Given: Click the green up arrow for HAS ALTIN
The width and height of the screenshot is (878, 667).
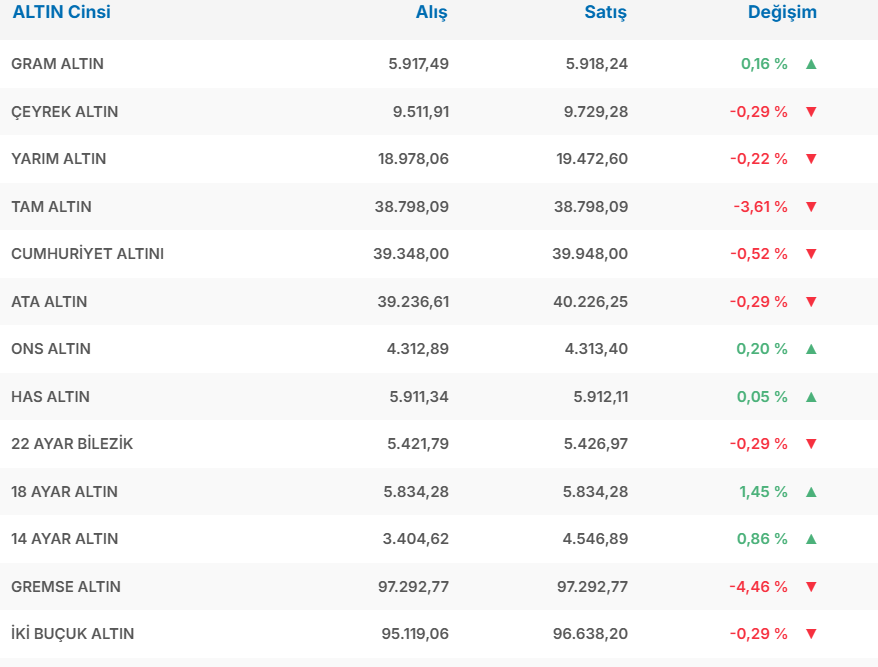Looking at the screenshot, I should (x=811, y=397).
